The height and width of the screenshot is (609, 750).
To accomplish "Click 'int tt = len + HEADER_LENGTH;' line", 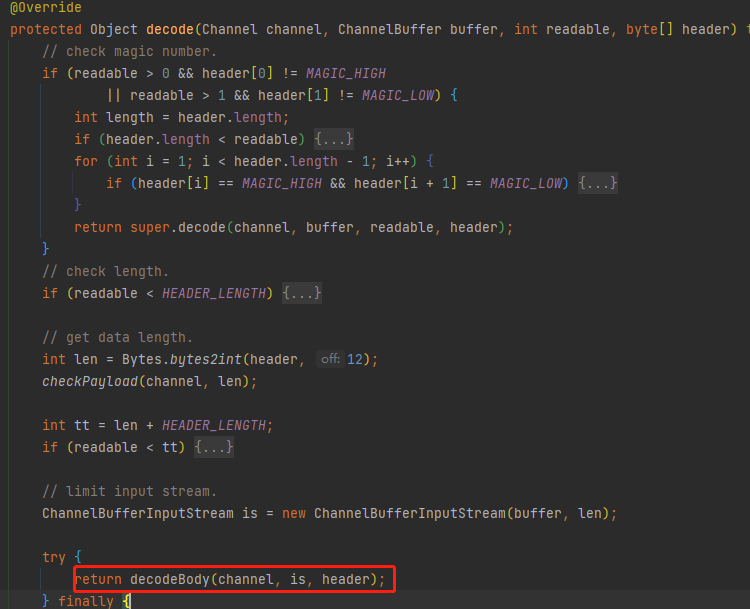I will (x=157, y=425).
